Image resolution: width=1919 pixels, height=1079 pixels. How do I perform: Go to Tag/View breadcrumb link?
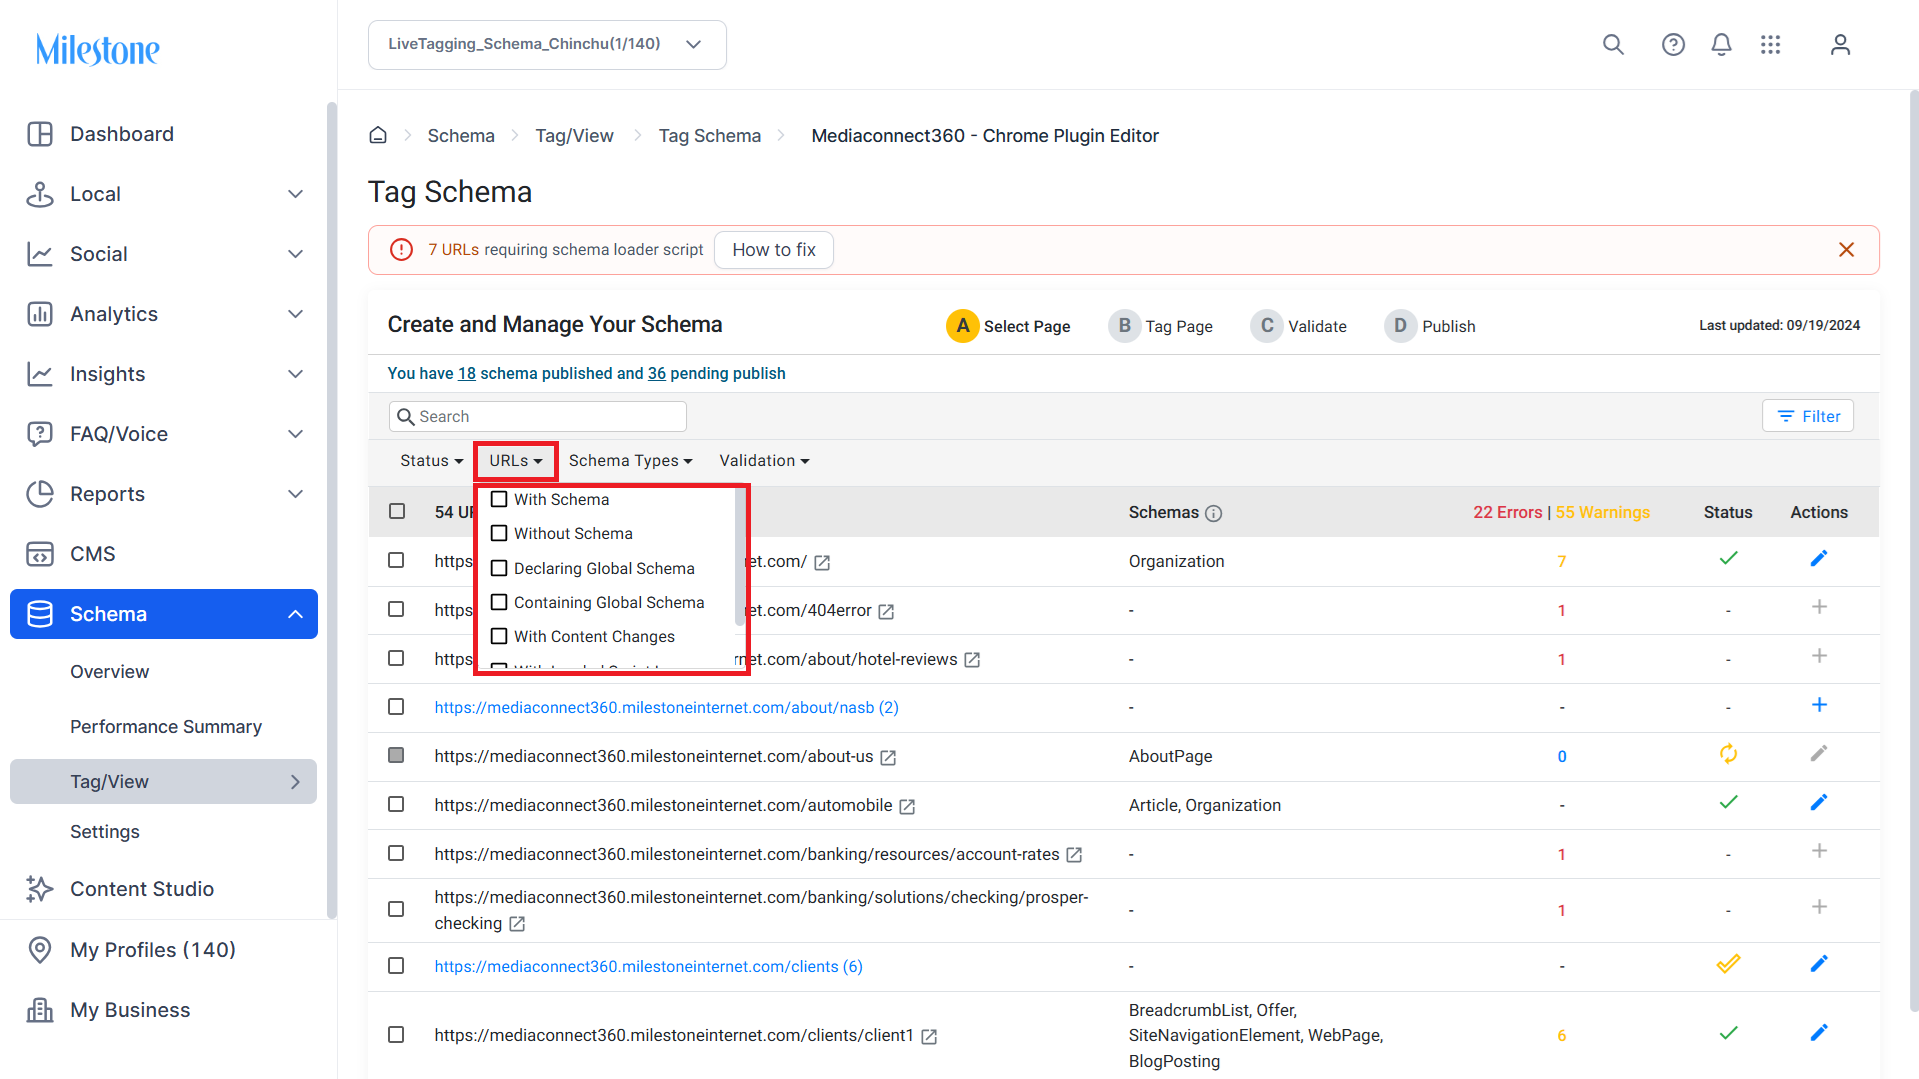(575, 136)
